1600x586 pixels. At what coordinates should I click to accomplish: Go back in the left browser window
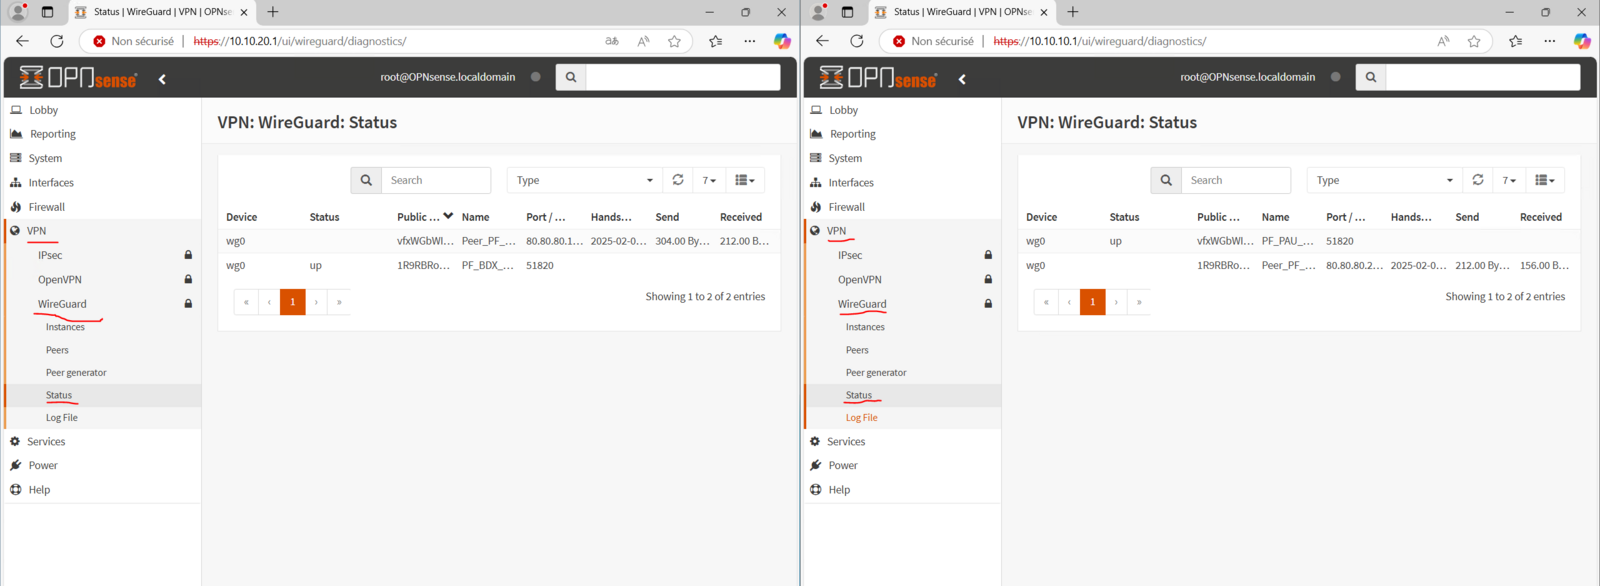[x=22, y=41]
